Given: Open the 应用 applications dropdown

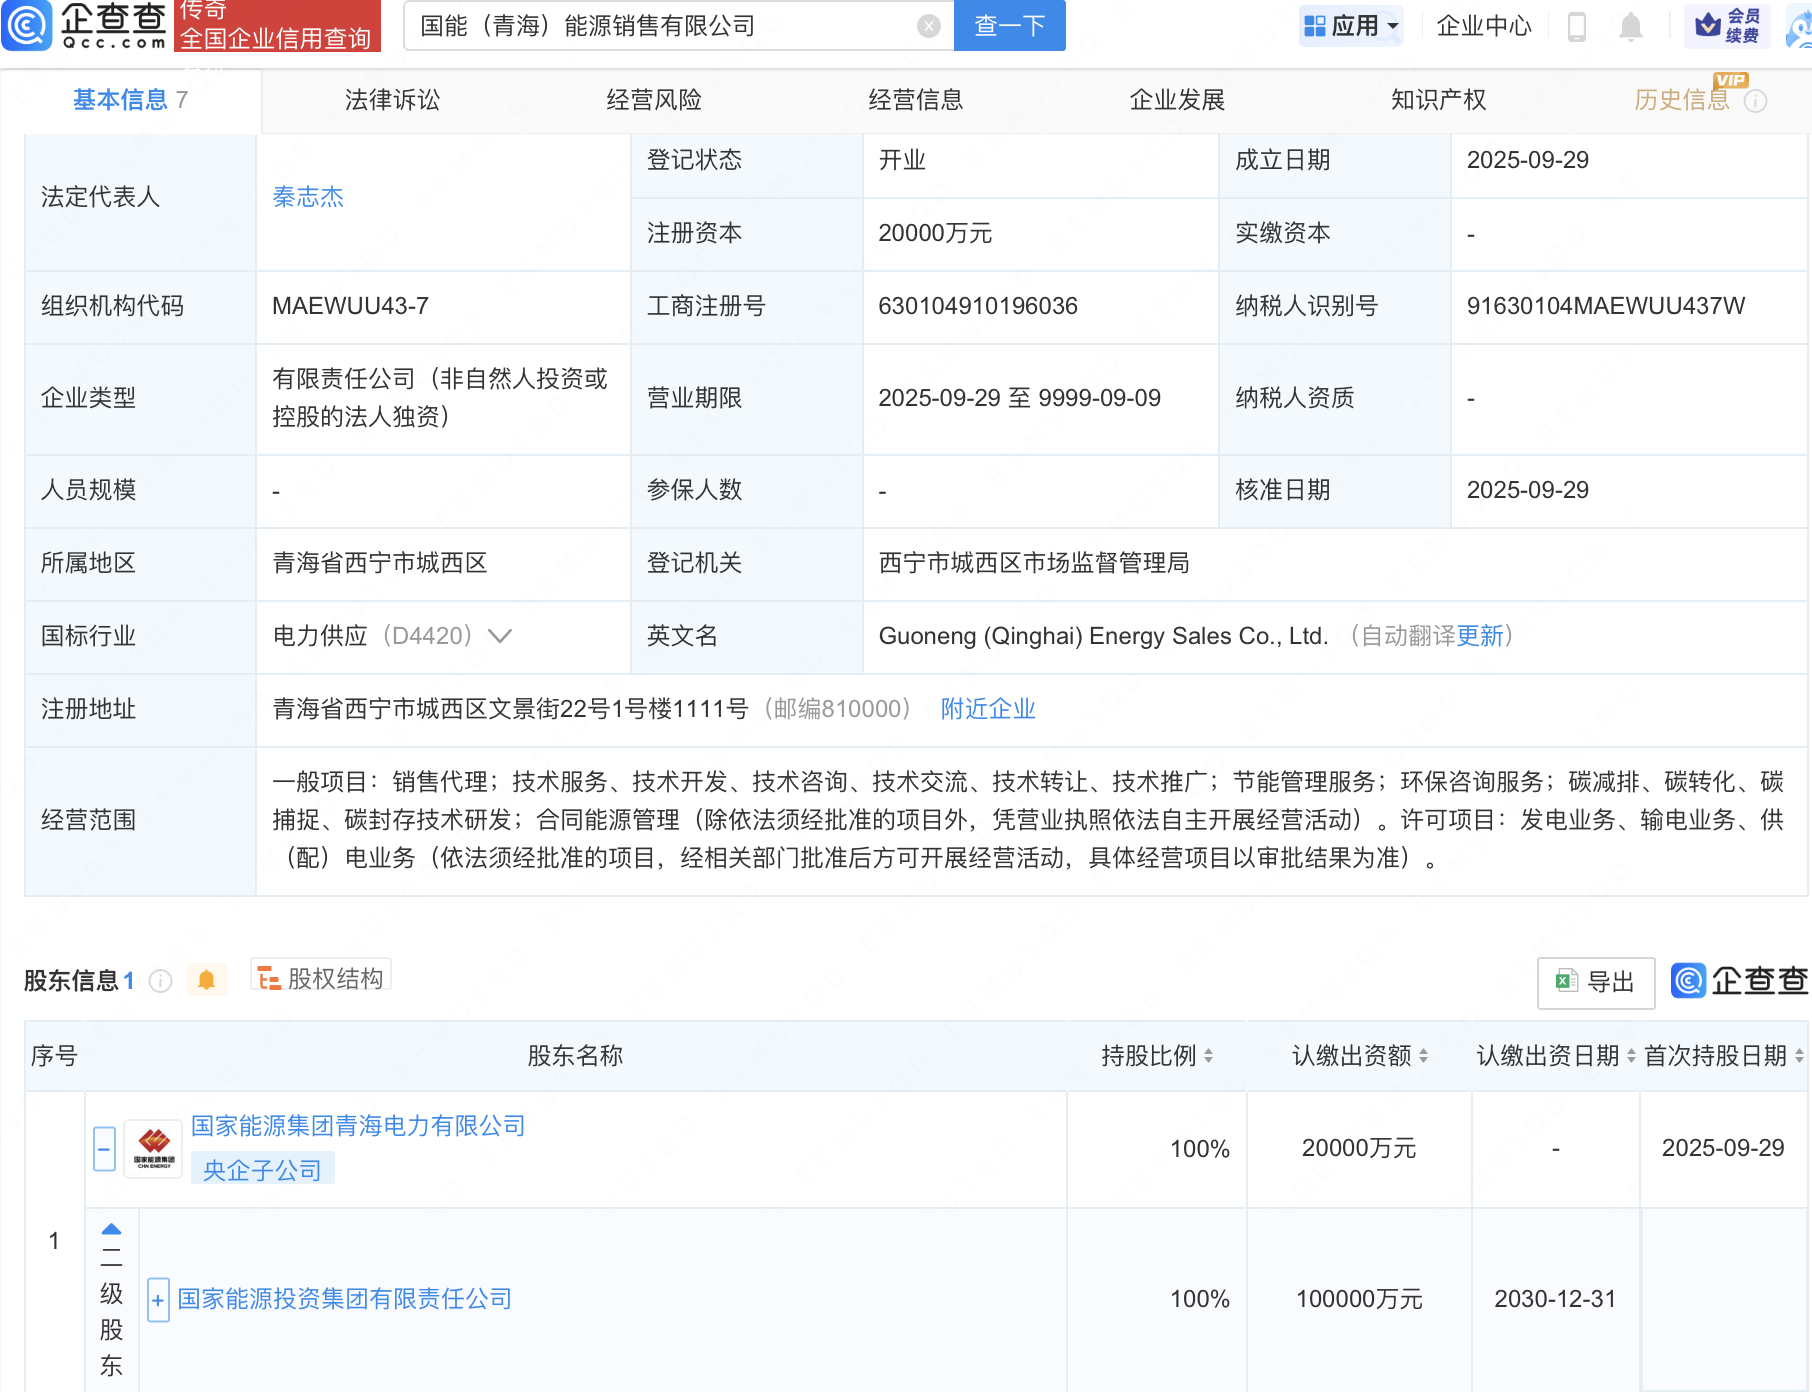Looking at the screenshot, I should [x=1352, y=26].
